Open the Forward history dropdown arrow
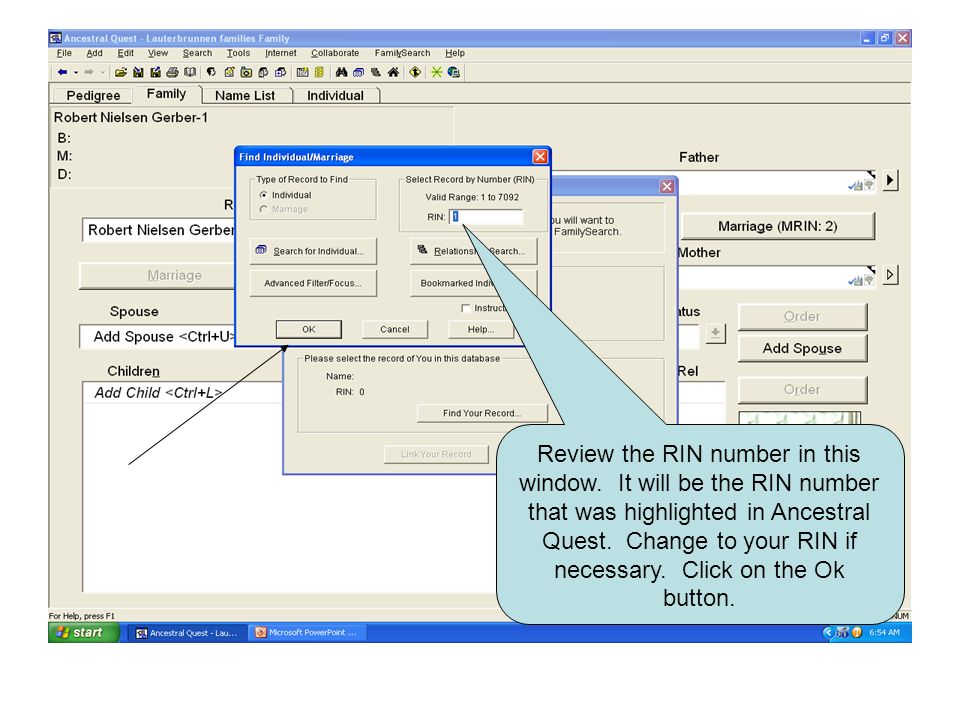The height and width of the screenshot is (720, 960). pyautogui.click(x=103, y=72)
